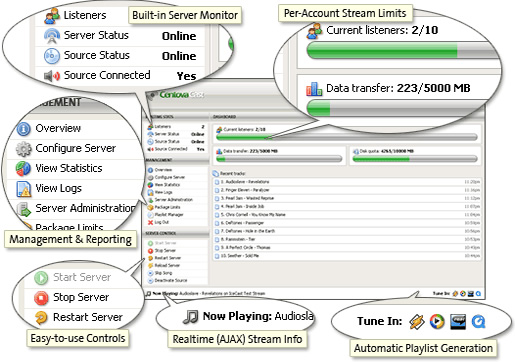Click the Source Connected speaker icon in the magnified monitor bubble
The image size is (515, 362).
(x=52, y=76)
